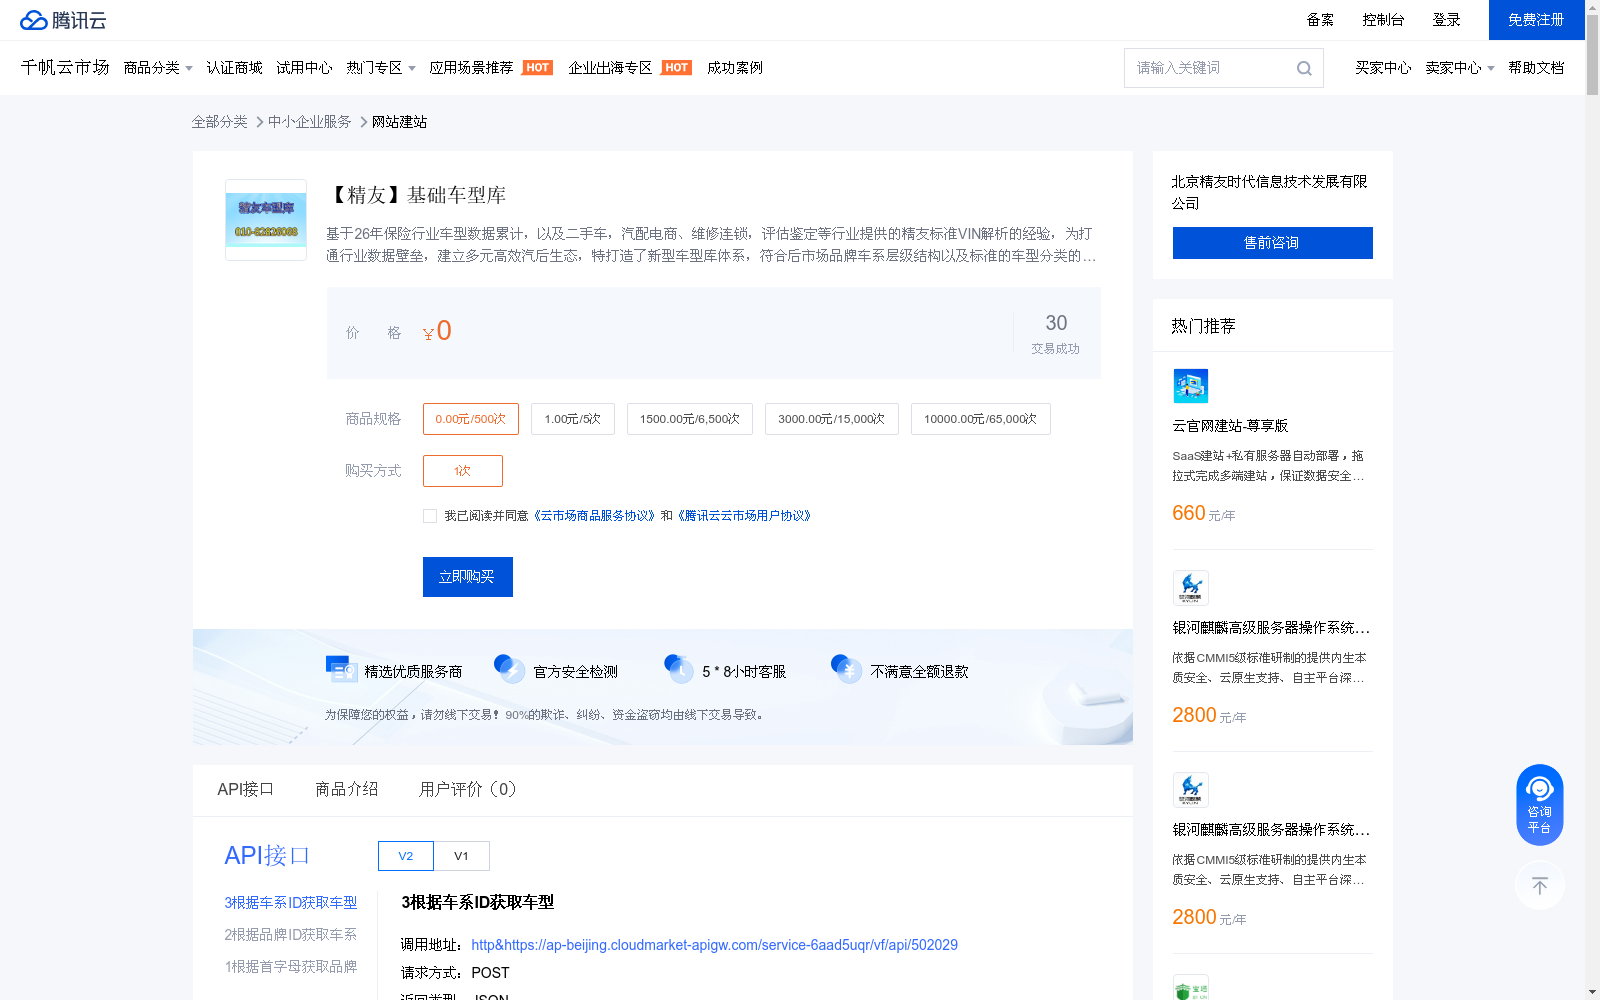Go to 网站建站 breadcrumb
This screenshot has width=1600, height=1000.
(400, 122)
